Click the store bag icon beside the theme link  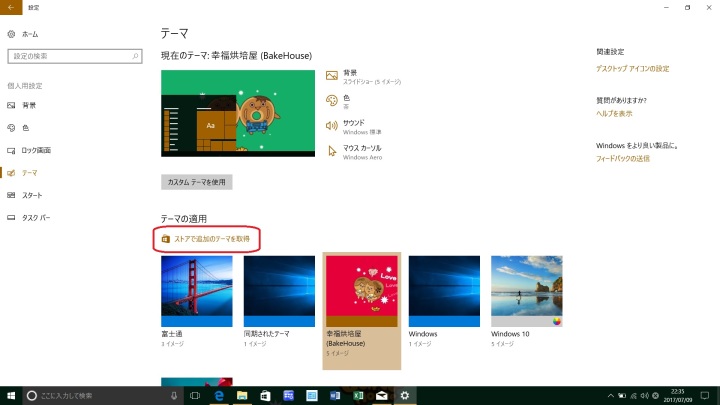[165, 239]
